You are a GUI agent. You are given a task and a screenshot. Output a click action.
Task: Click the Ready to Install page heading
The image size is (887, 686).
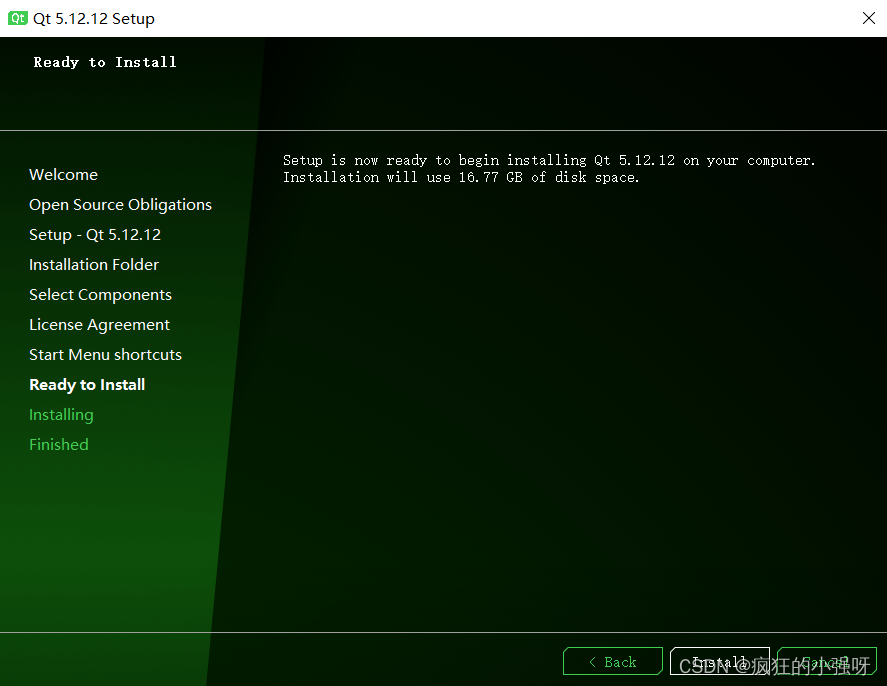click(105, 62)
